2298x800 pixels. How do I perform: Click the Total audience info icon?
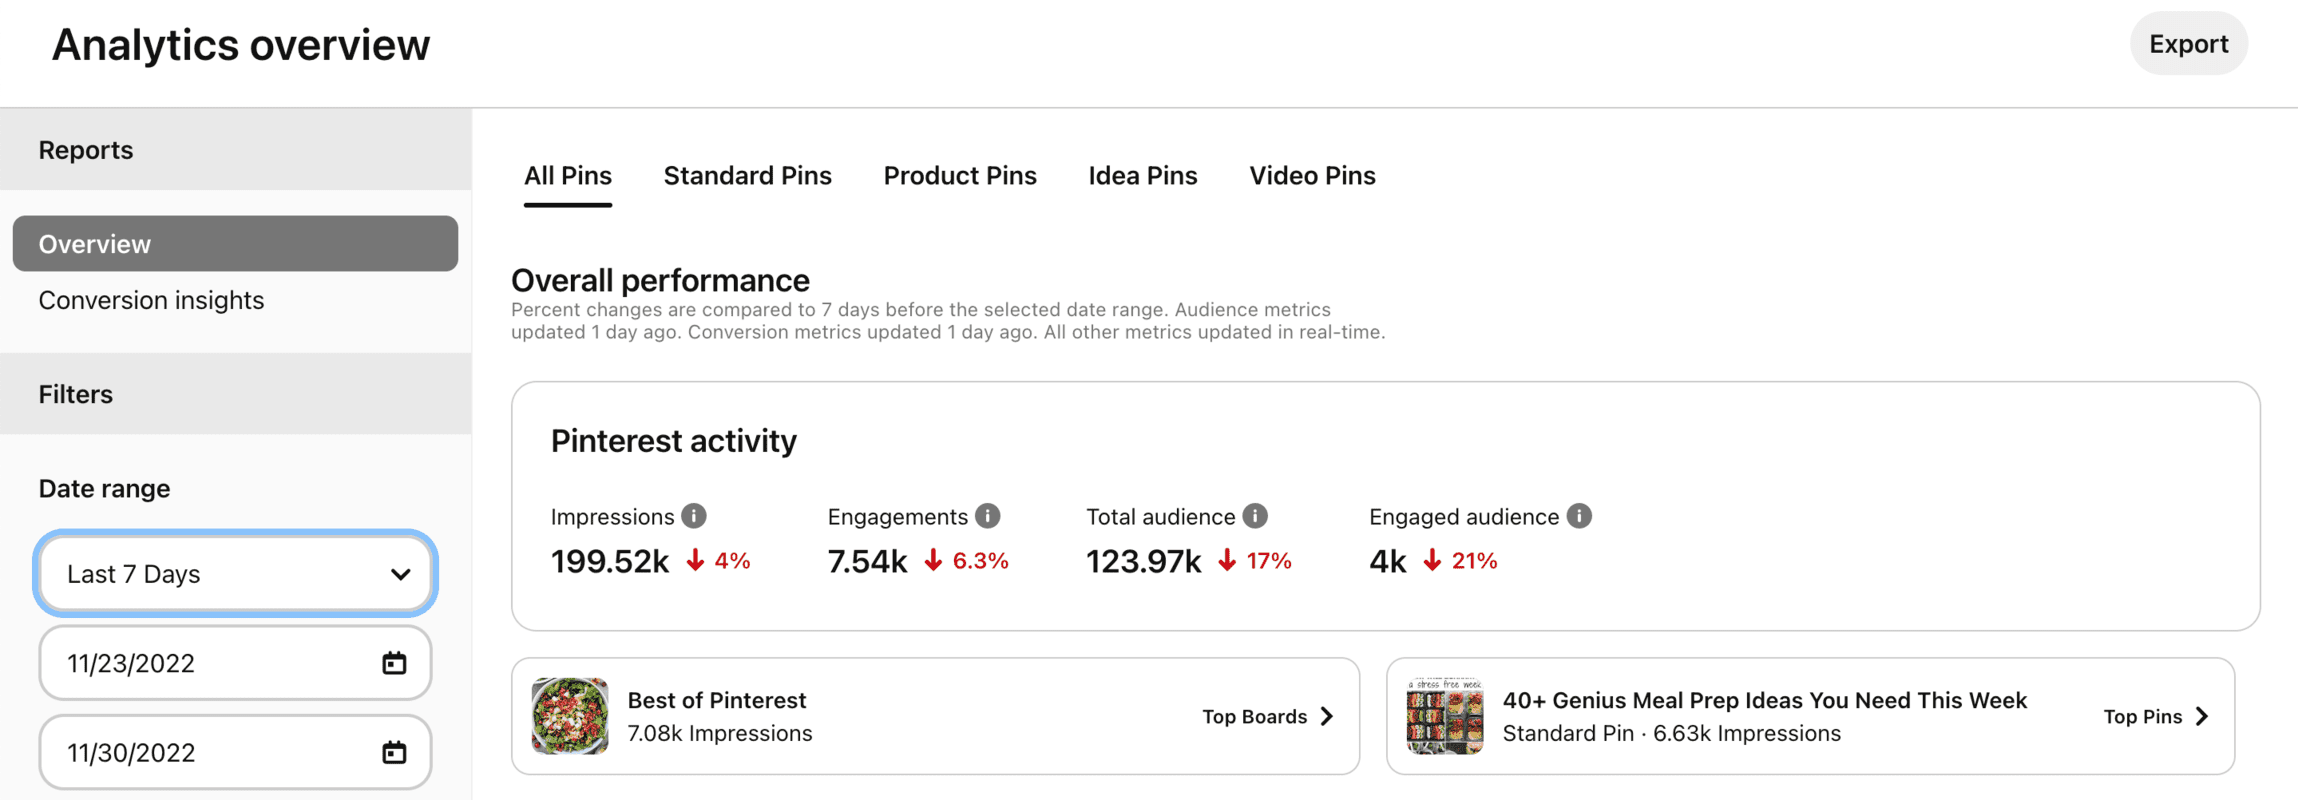[1255, 516]
